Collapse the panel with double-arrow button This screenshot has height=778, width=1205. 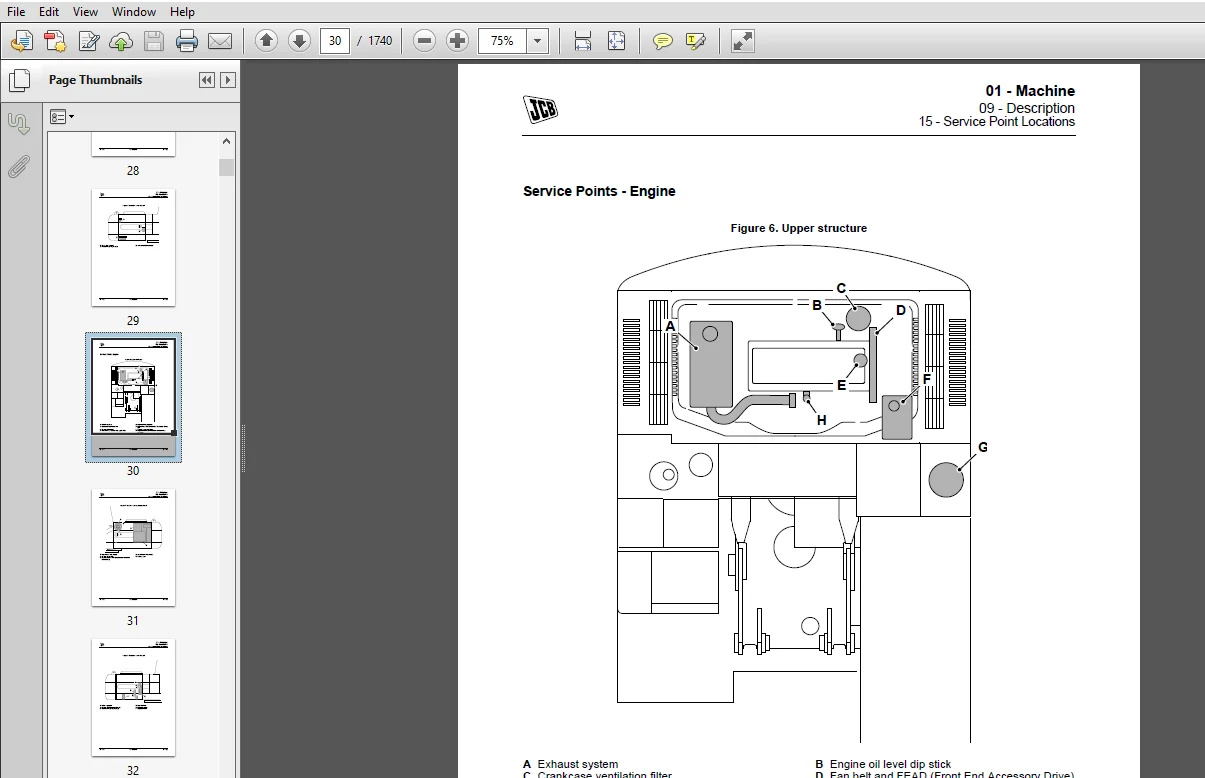point(207,80)
